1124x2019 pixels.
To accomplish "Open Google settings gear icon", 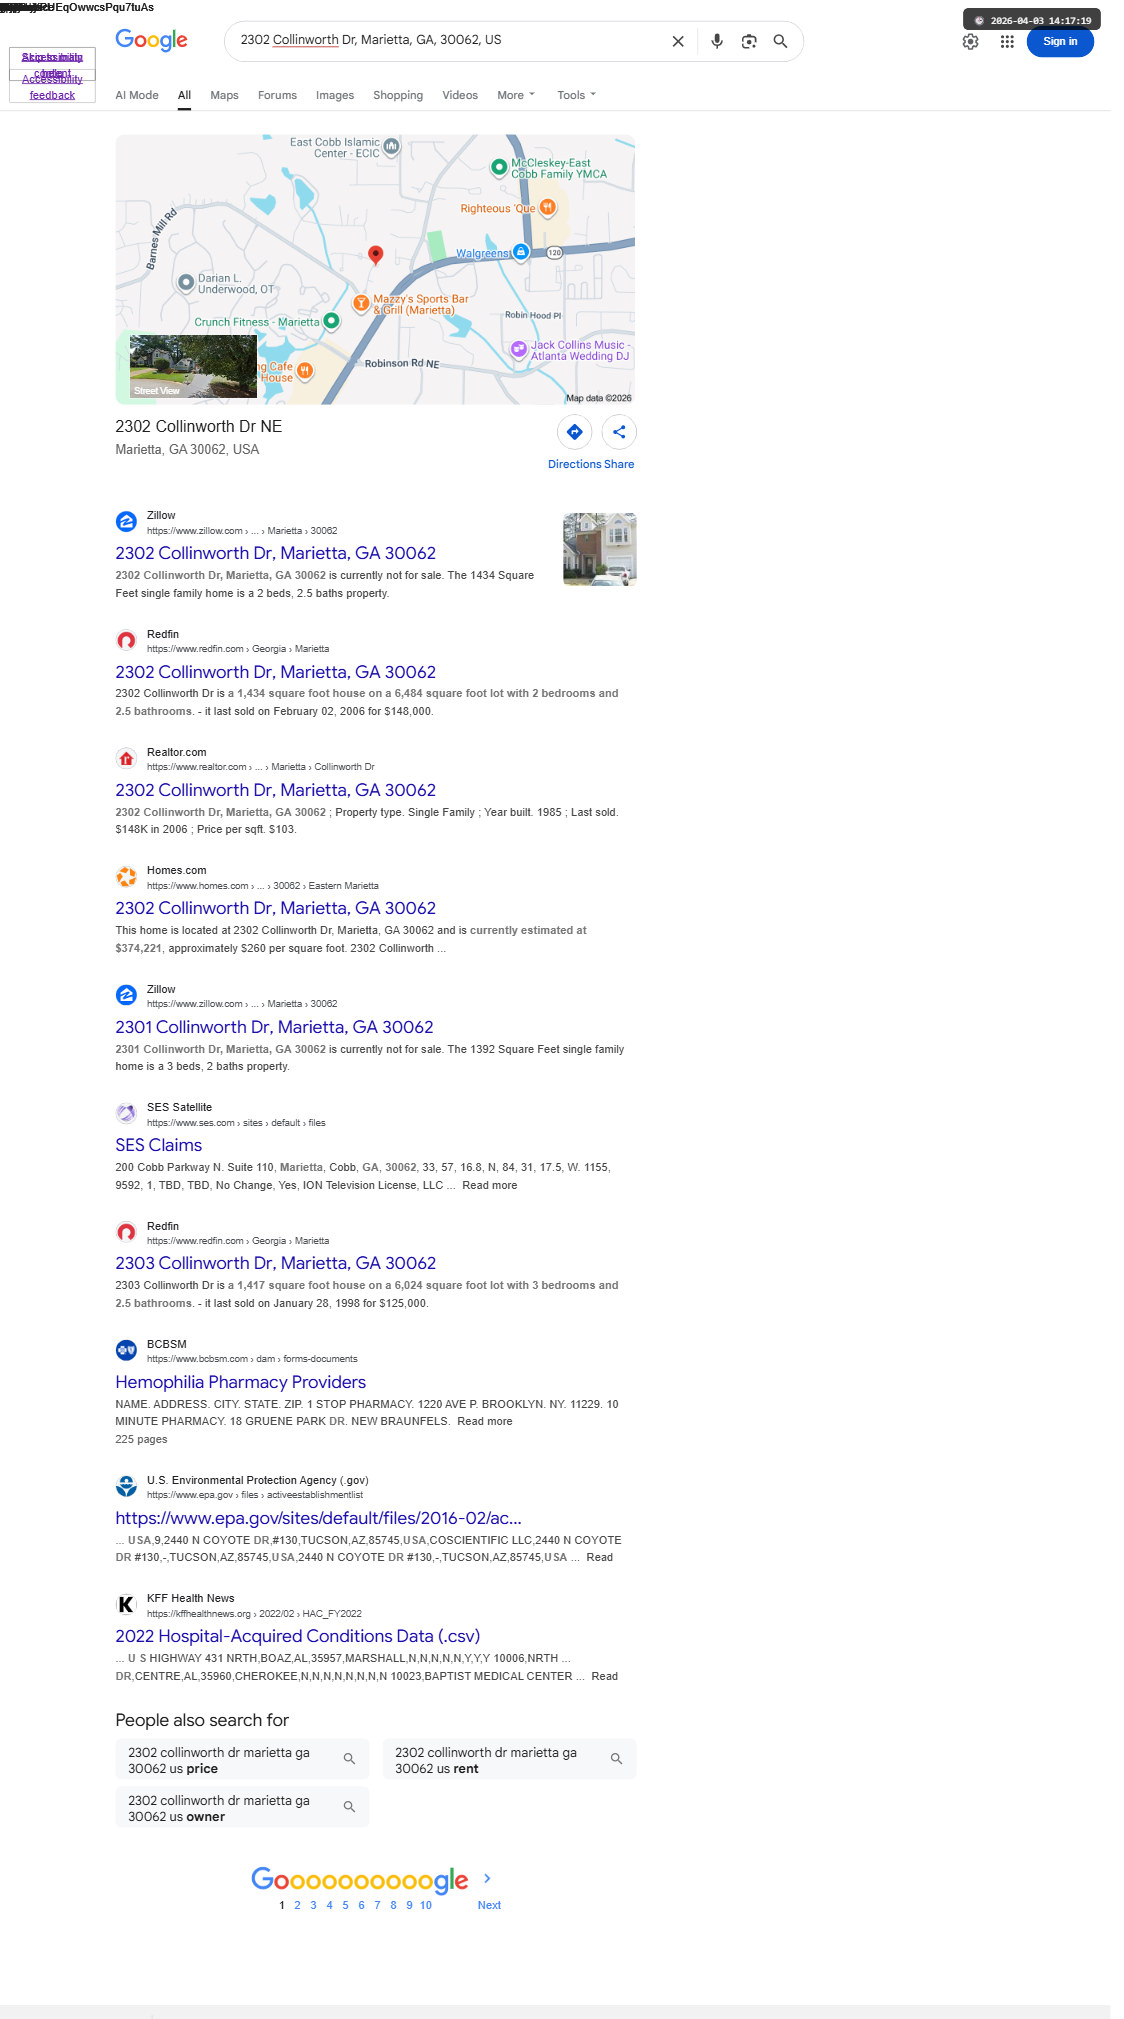I will 970,41.
